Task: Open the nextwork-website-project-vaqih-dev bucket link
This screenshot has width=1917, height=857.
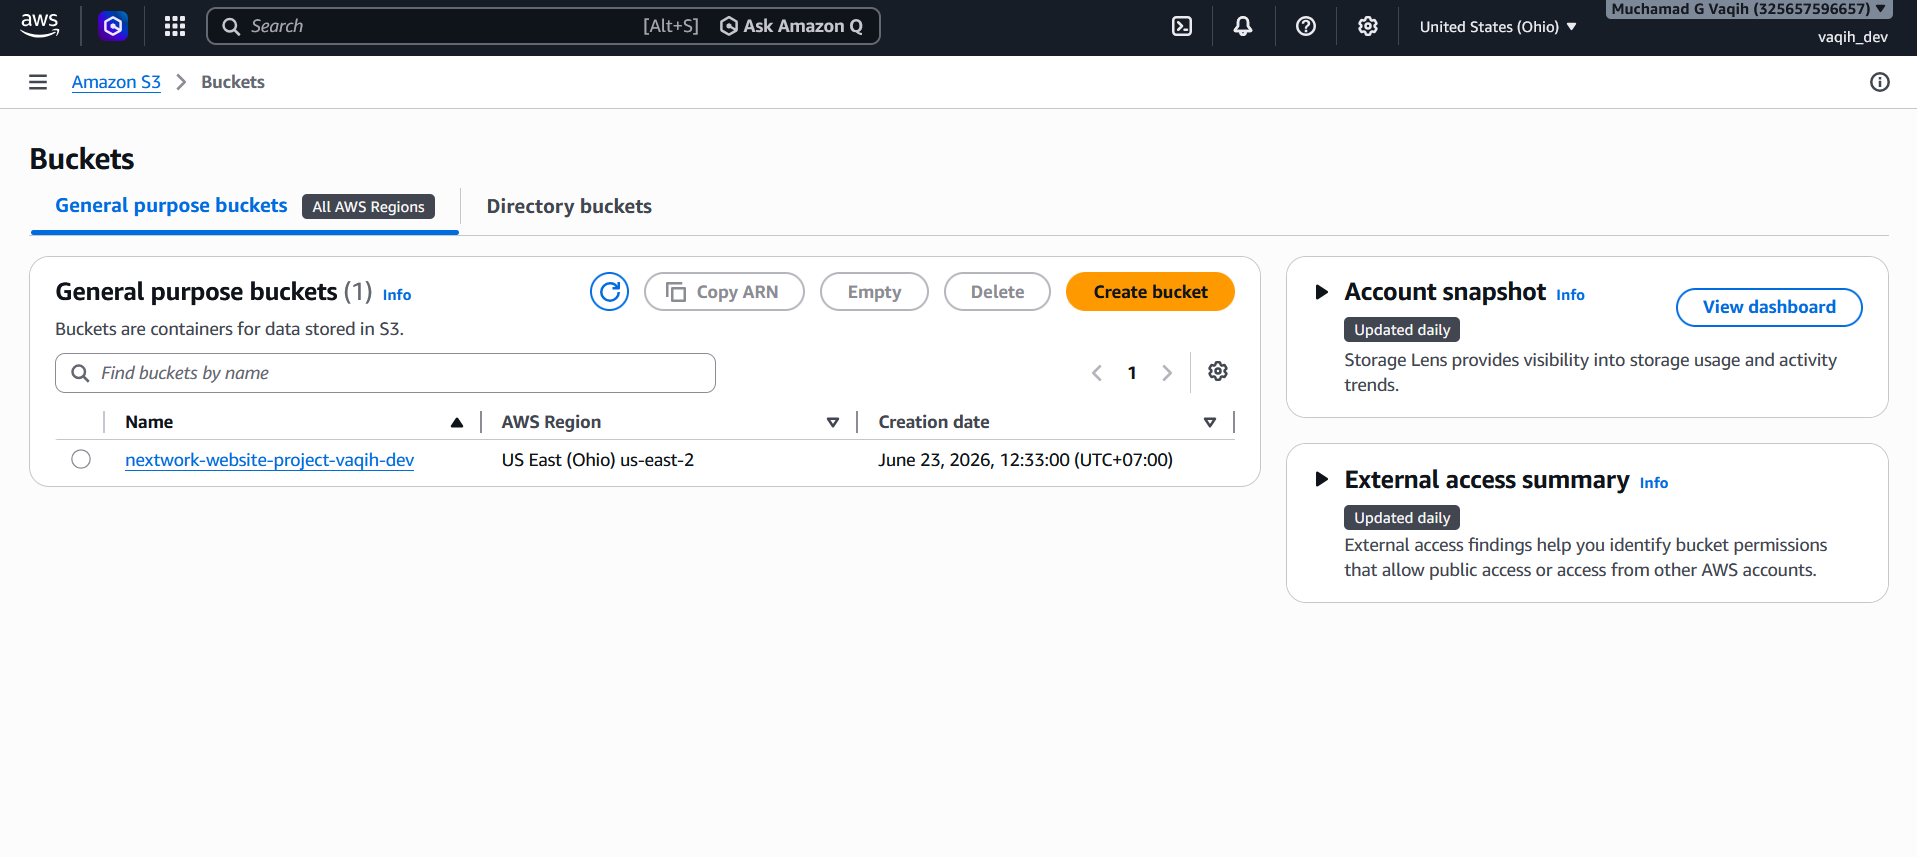Action: point(270,460)
